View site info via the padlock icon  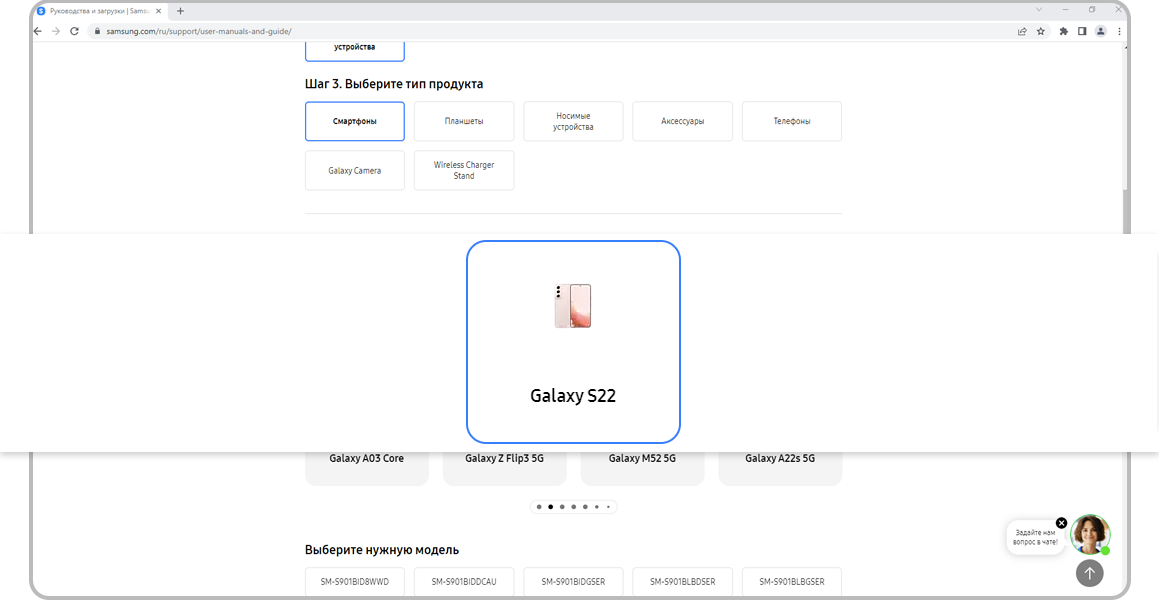pyautogui.click(x=96, y=31)
